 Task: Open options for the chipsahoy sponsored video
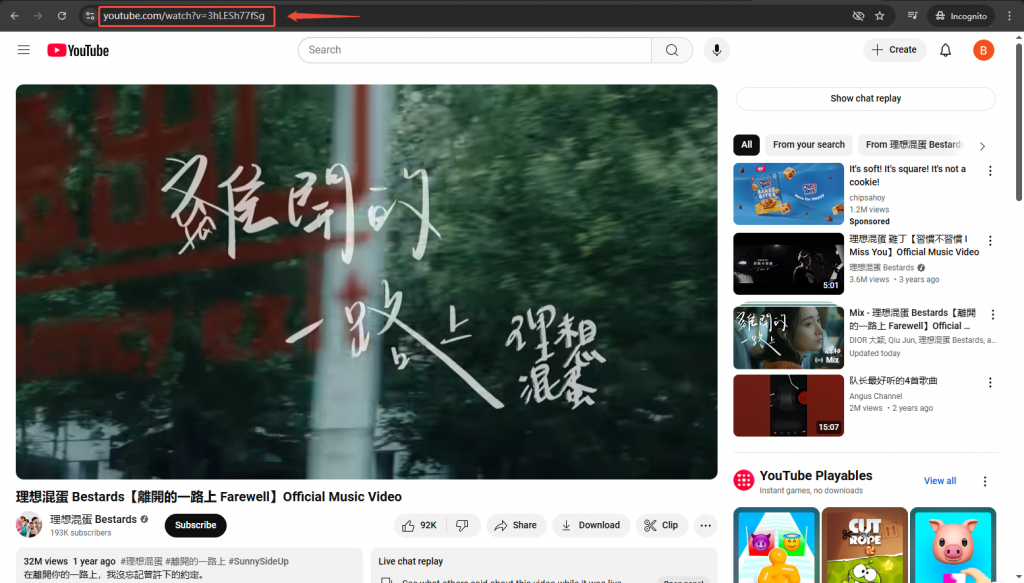(989, 171)
